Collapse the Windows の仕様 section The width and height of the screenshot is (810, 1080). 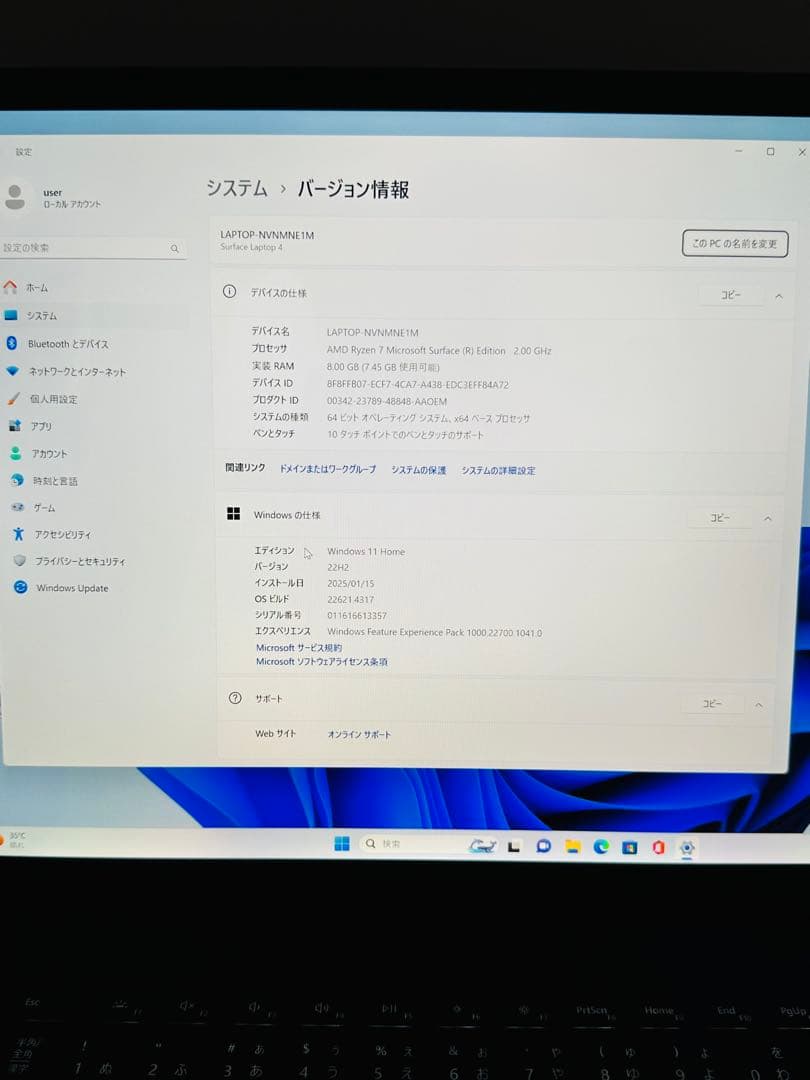click(x=768, y=517)
